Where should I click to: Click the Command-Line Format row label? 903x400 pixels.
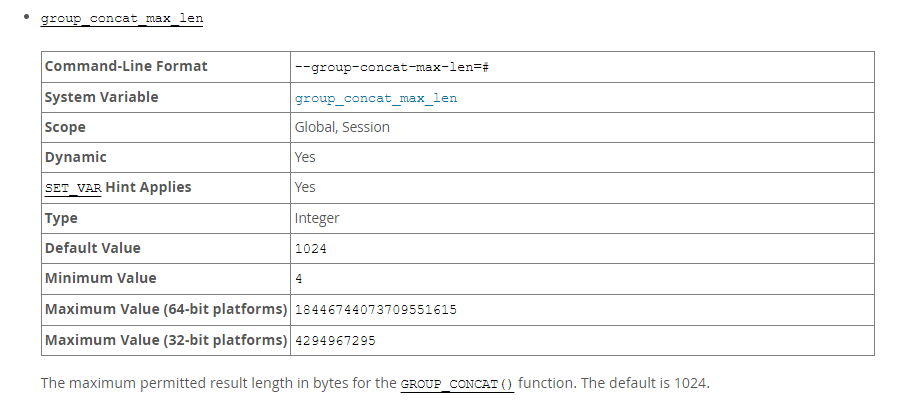click(x=126, y=66)
